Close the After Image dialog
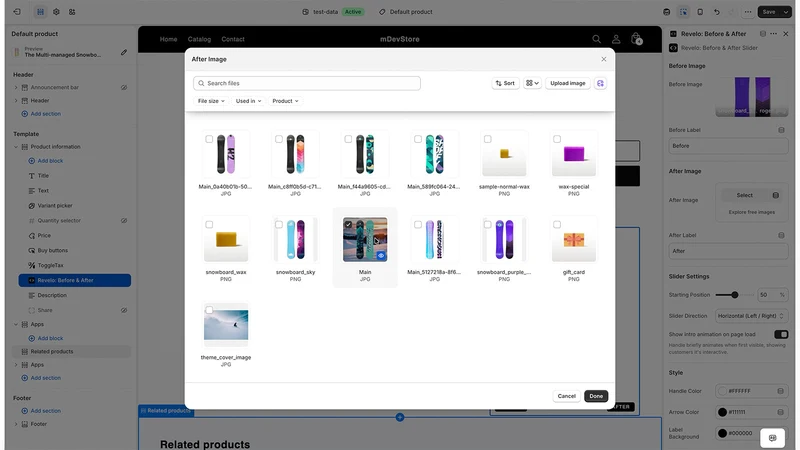The width and height of the screenshot is (800, 450). [604, 59]
